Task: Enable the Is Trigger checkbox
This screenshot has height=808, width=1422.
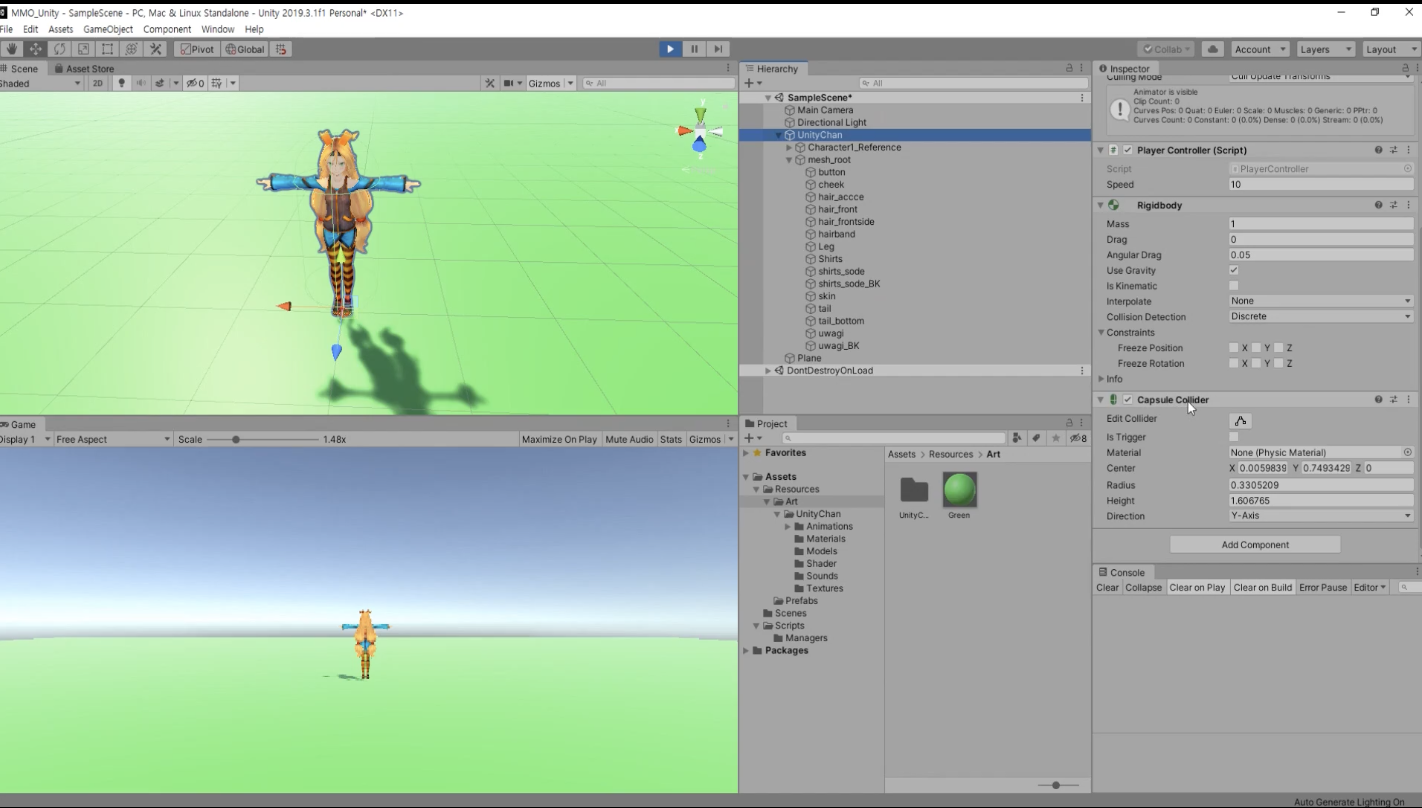Action: tap(1234, 437)
